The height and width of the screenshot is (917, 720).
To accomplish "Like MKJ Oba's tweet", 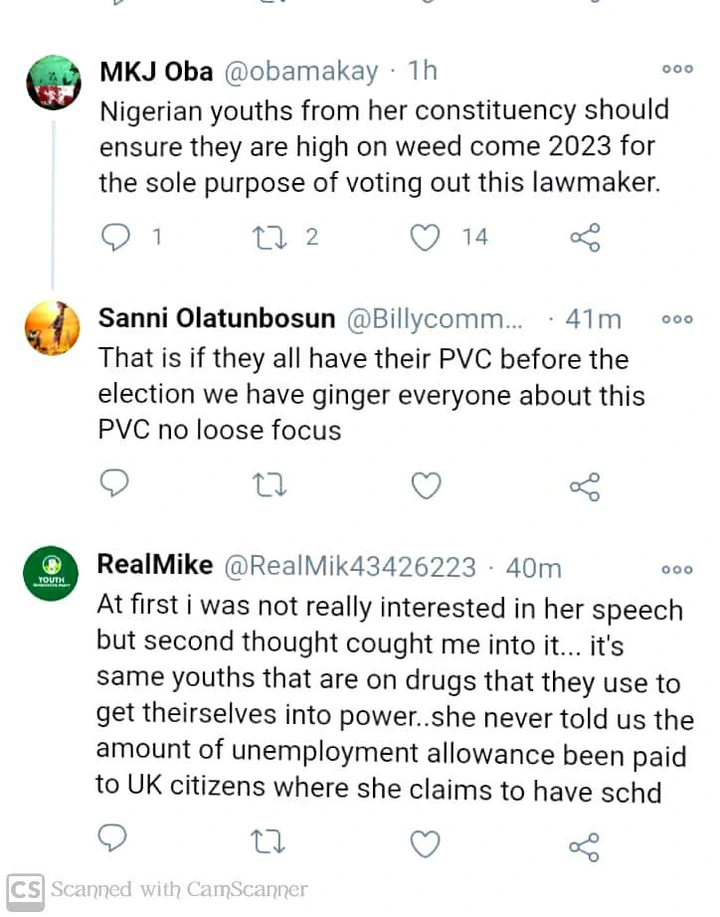I will point(426,237).
